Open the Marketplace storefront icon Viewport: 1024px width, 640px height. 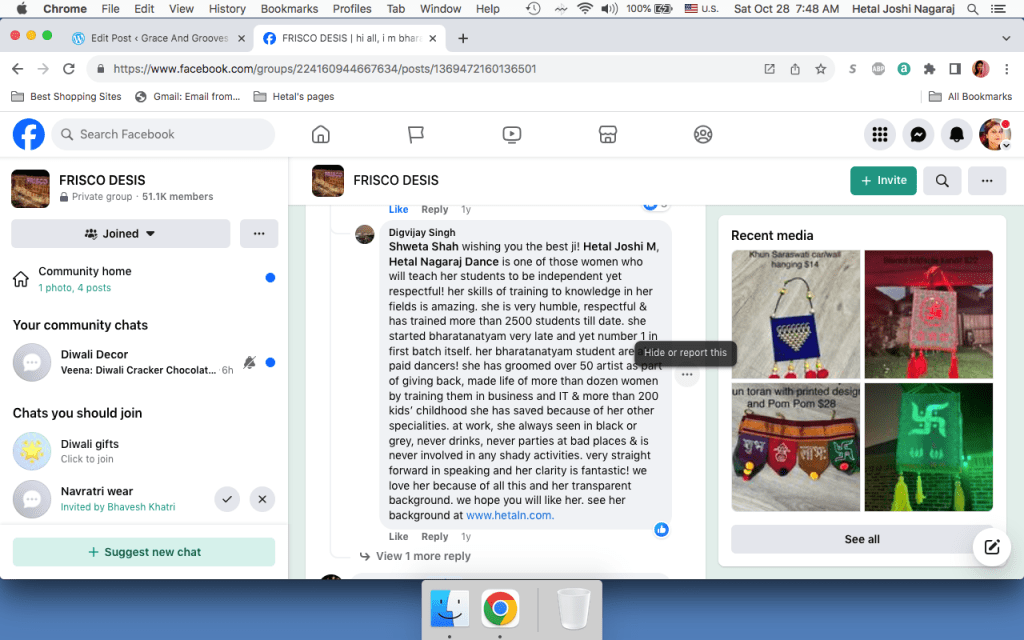tap(607, 134)
